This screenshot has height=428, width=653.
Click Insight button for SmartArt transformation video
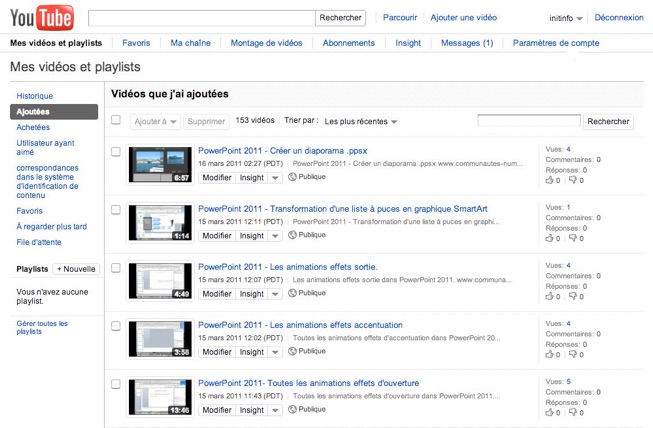252,236
